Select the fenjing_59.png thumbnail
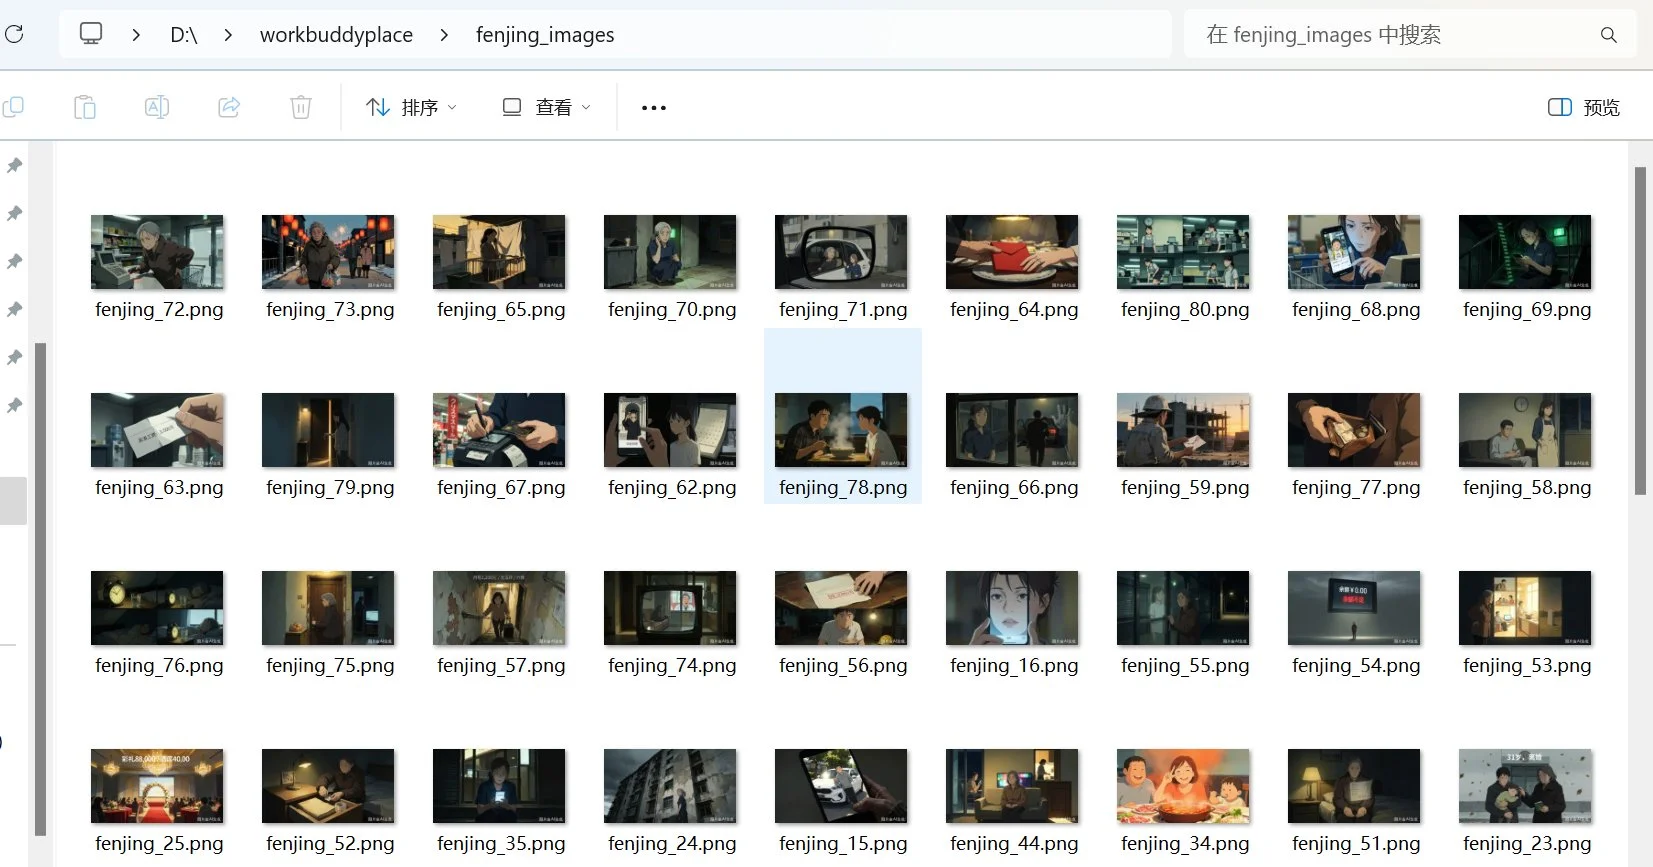 (1184, 430)
